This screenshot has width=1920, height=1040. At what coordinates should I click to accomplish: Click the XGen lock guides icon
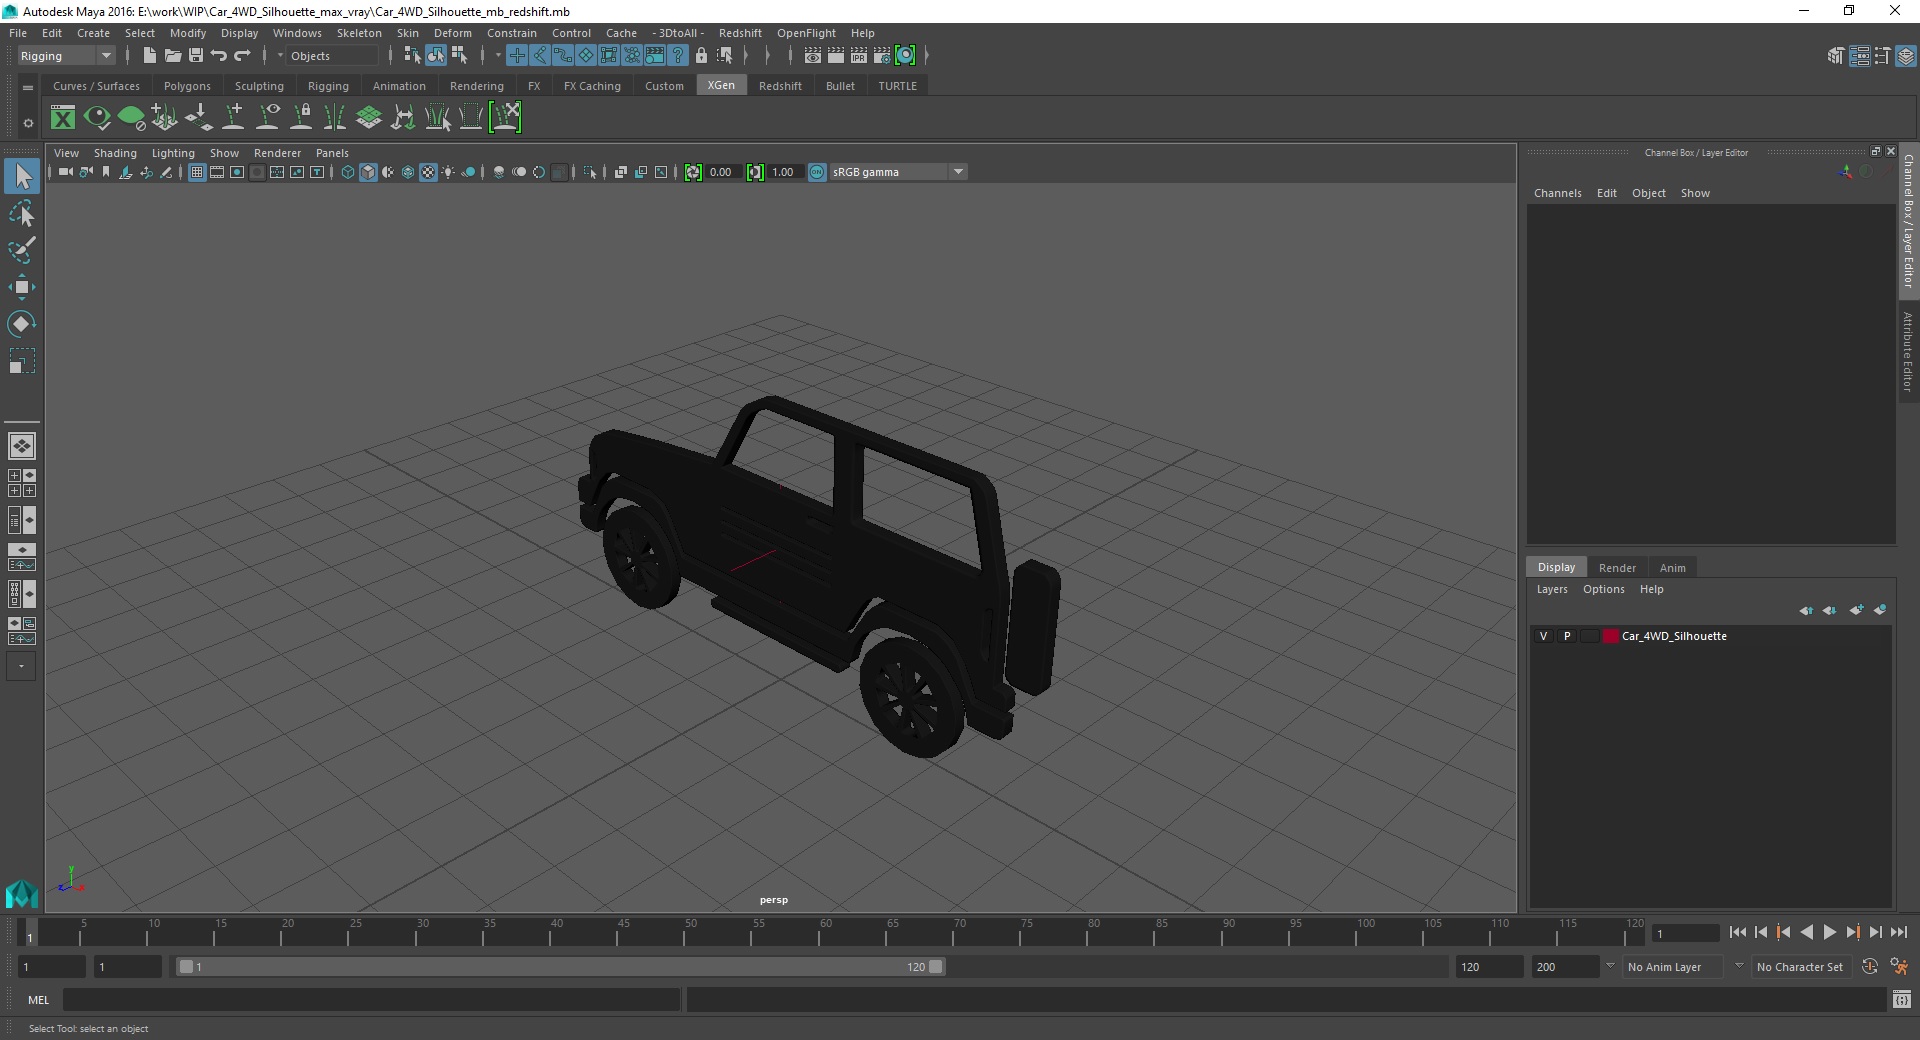pyautogui.click(x=301, y=118)
